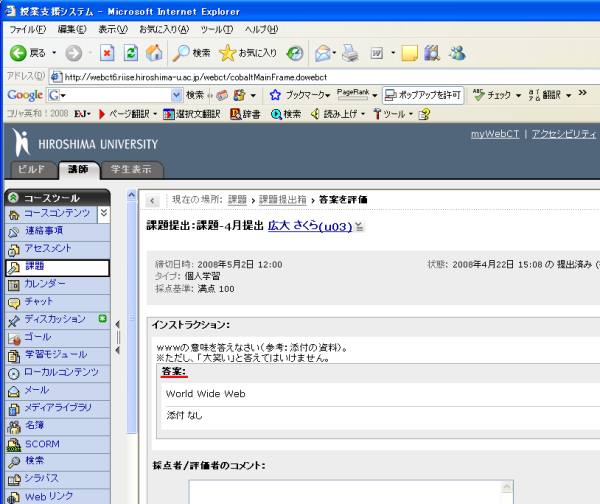
Task: Open the ツール menu in menu bar
Action: [217, 29]
